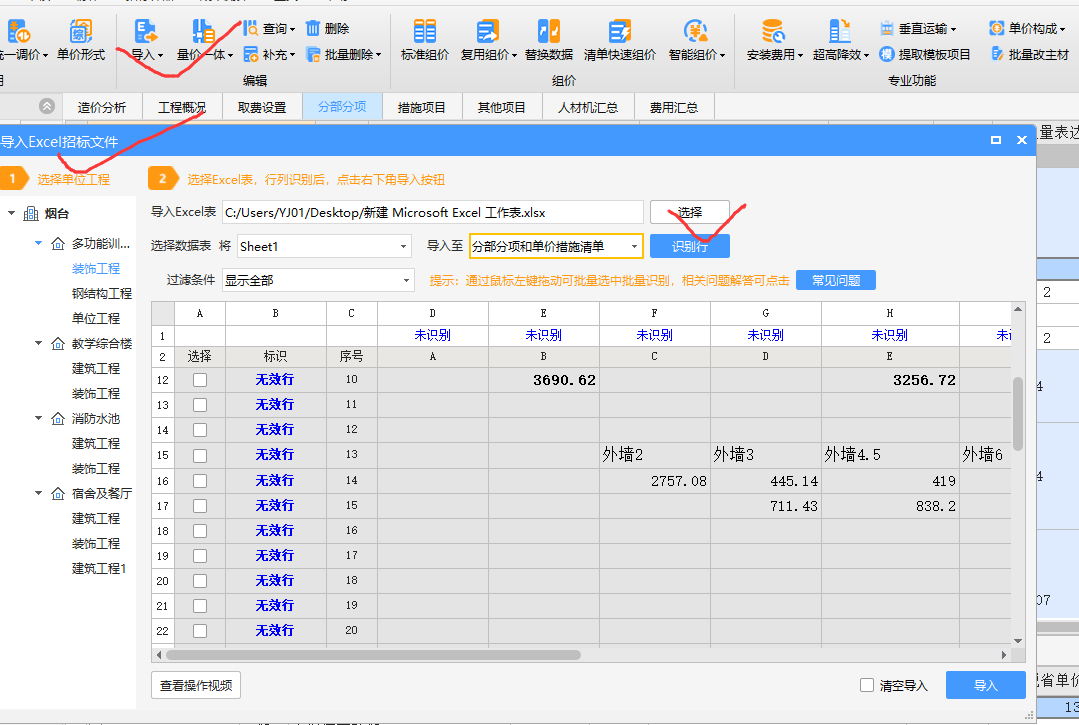Viewport: 1079px width, 725px height.
Task: Collapse the 多功能训... tree node
Action: point(39,243)
